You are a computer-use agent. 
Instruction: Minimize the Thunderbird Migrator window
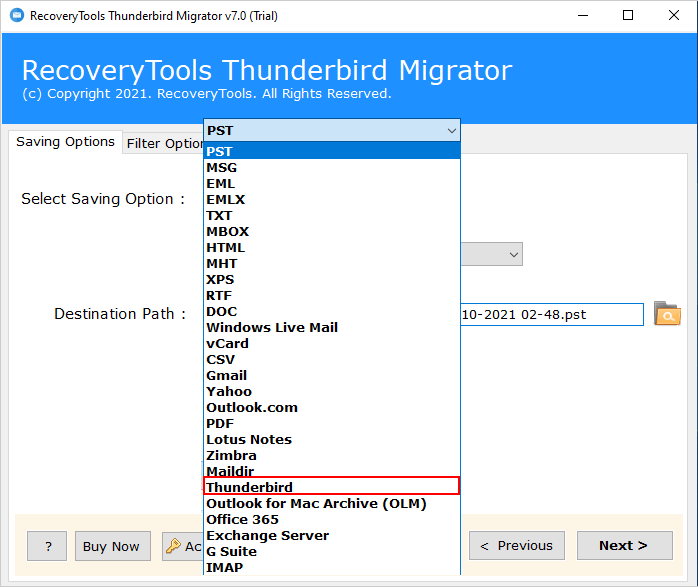pos(583,16)
